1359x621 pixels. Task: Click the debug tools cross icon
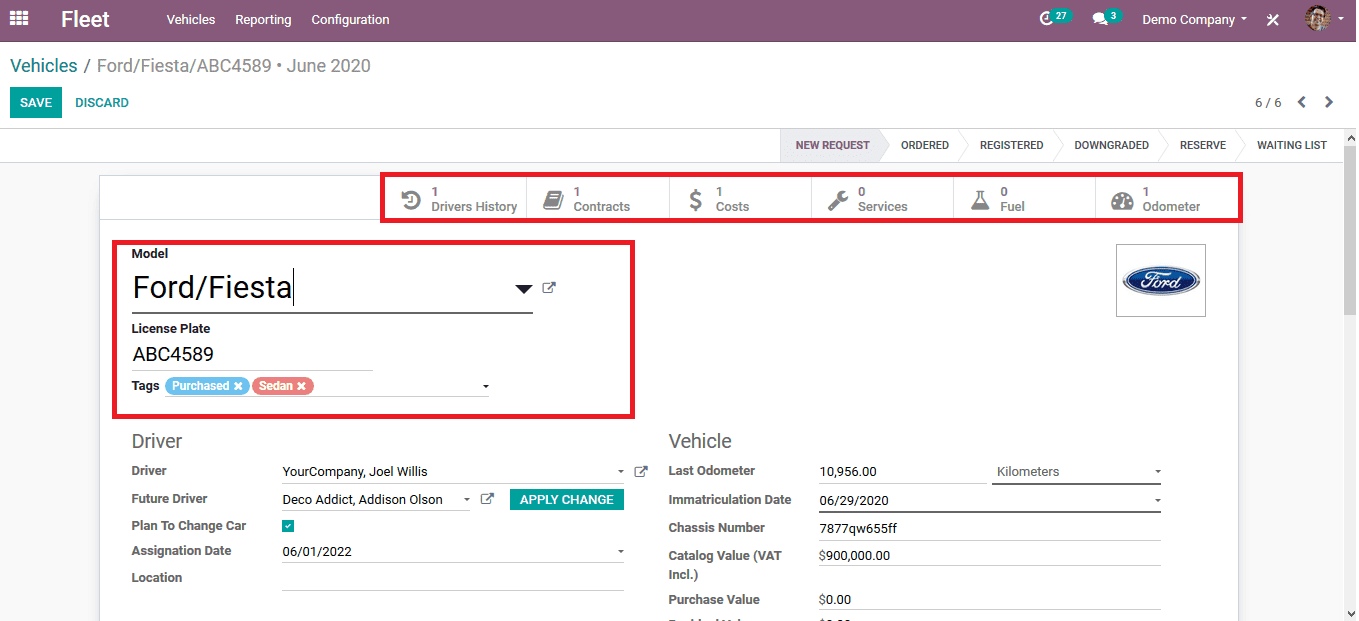(1273, 20)
